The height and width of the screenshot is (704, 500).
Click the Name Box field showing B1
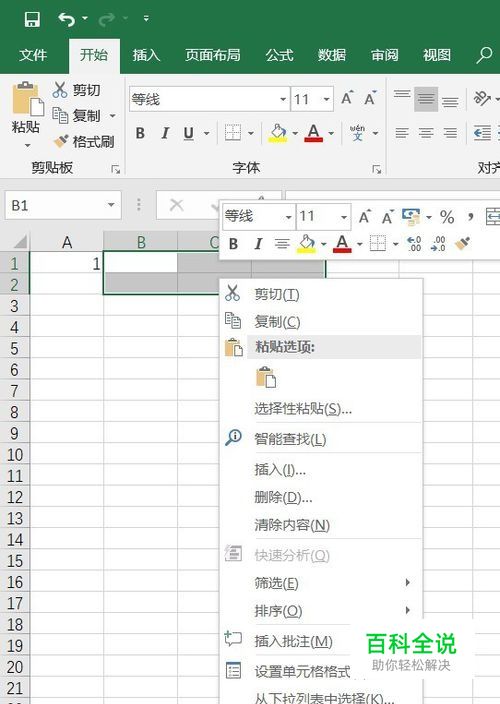tap(63, 205)
